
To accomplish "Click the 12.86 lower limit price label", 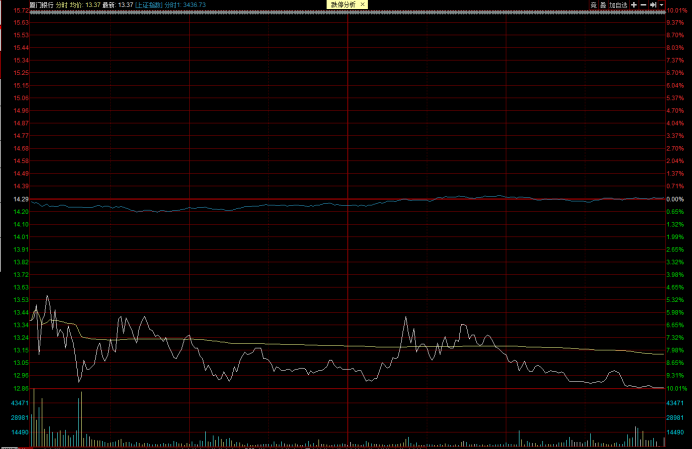I will [21, 389].
